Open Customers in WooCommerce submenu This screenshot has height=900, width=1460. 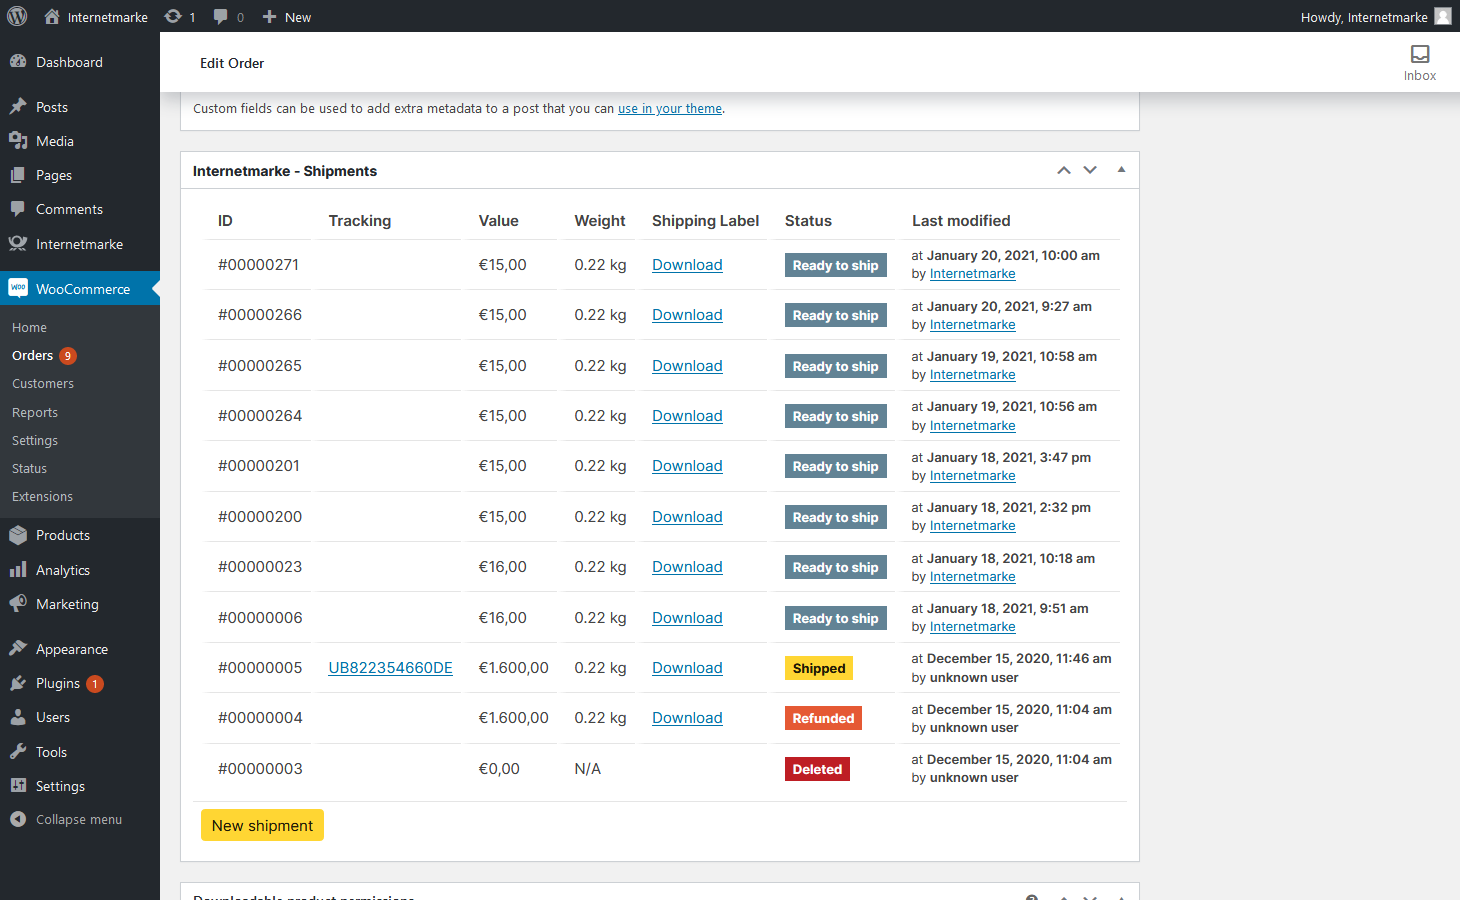pyautogui.click(x=43, y=384)
